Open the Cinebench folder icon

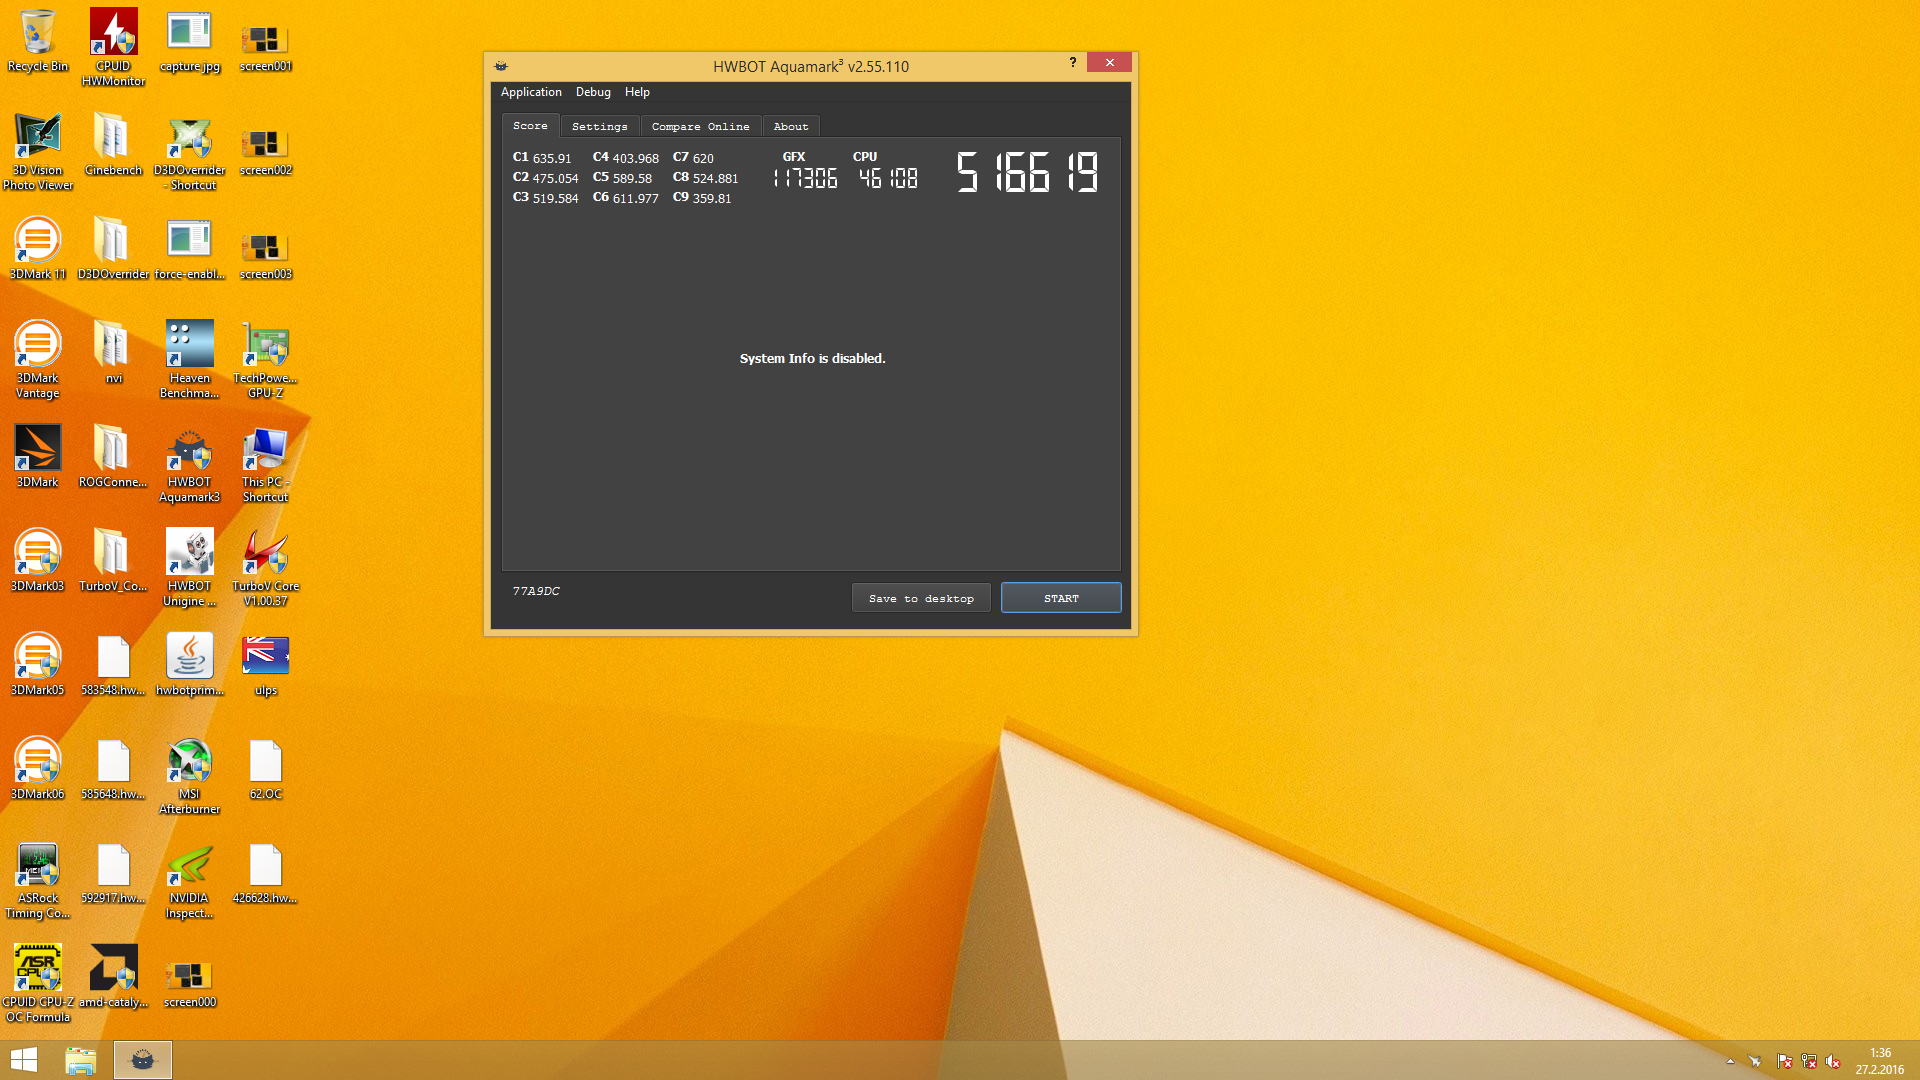click(x=113, y=145)
